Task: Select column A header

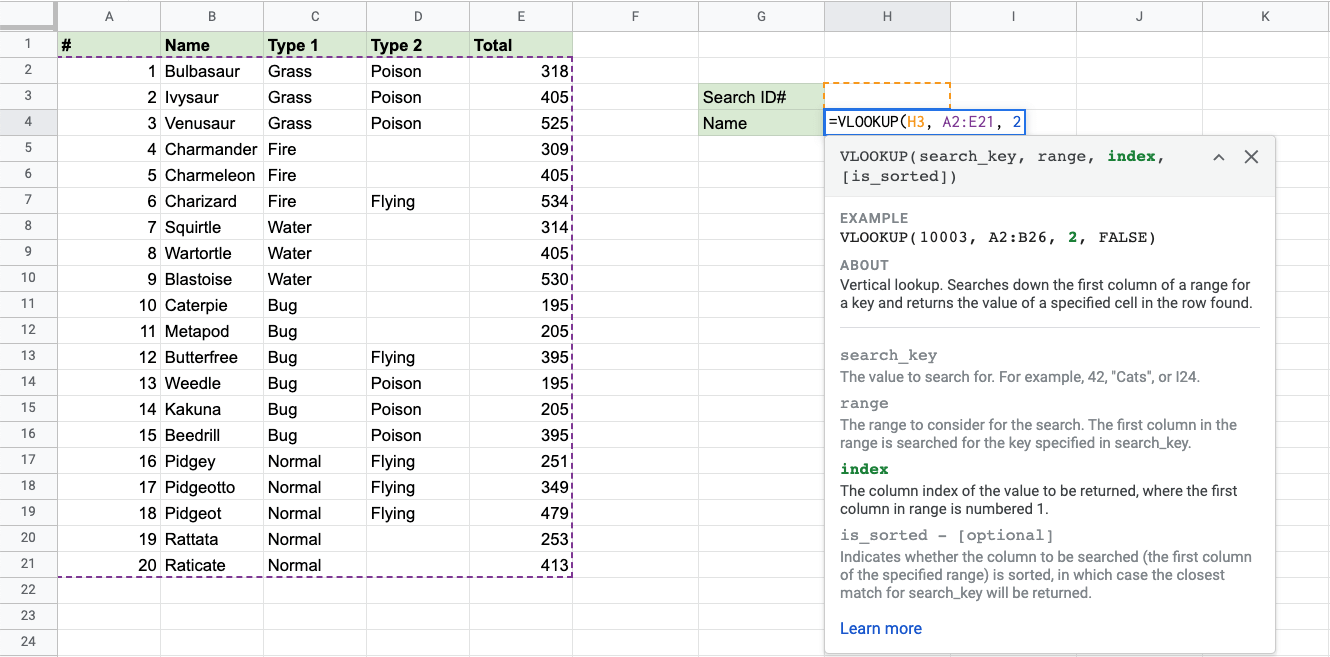Action: [x=109, y=16]
